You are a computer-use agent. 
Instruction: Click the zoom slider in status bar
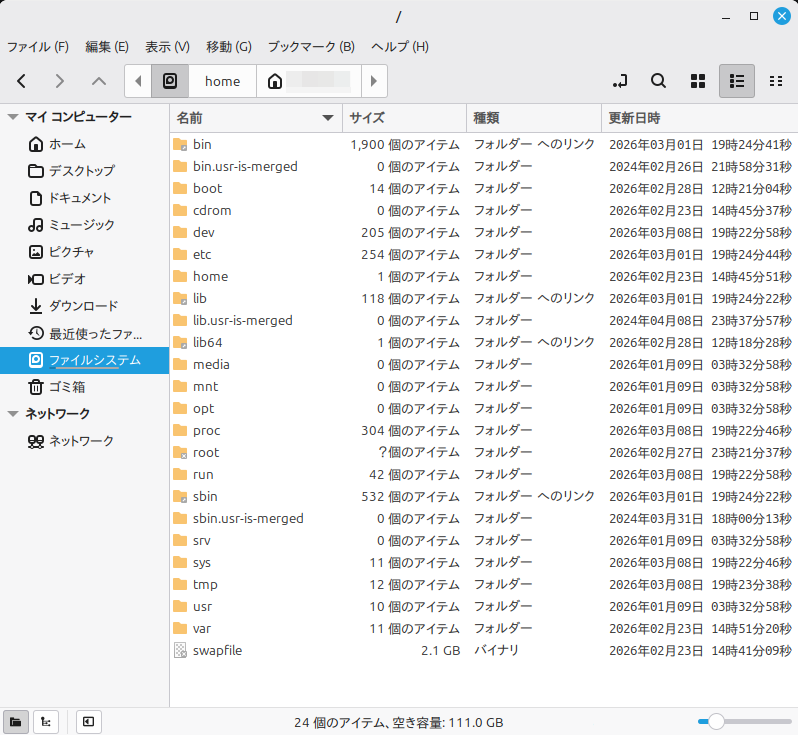(x=716, y=721)
